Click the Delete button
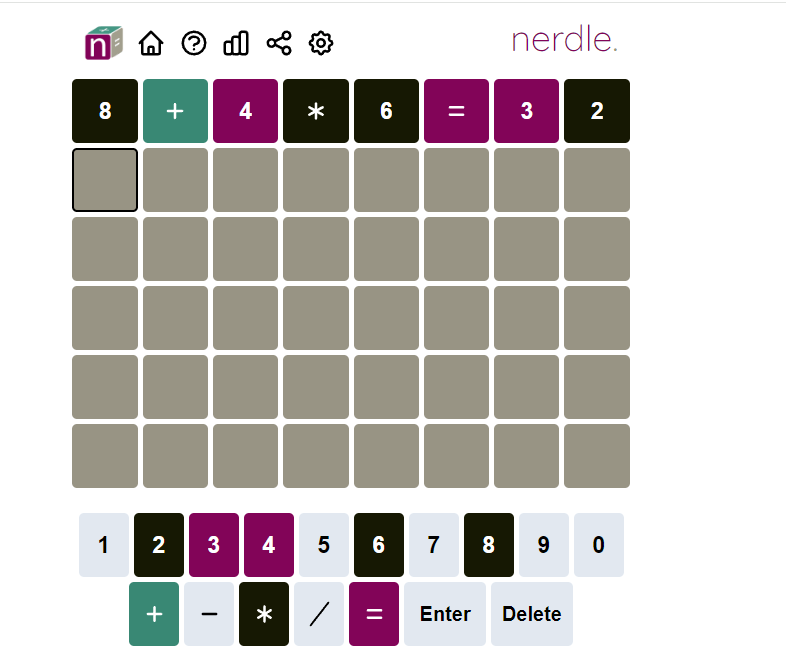The width and height of the screenshot is (786, 667). coord(532,614)
